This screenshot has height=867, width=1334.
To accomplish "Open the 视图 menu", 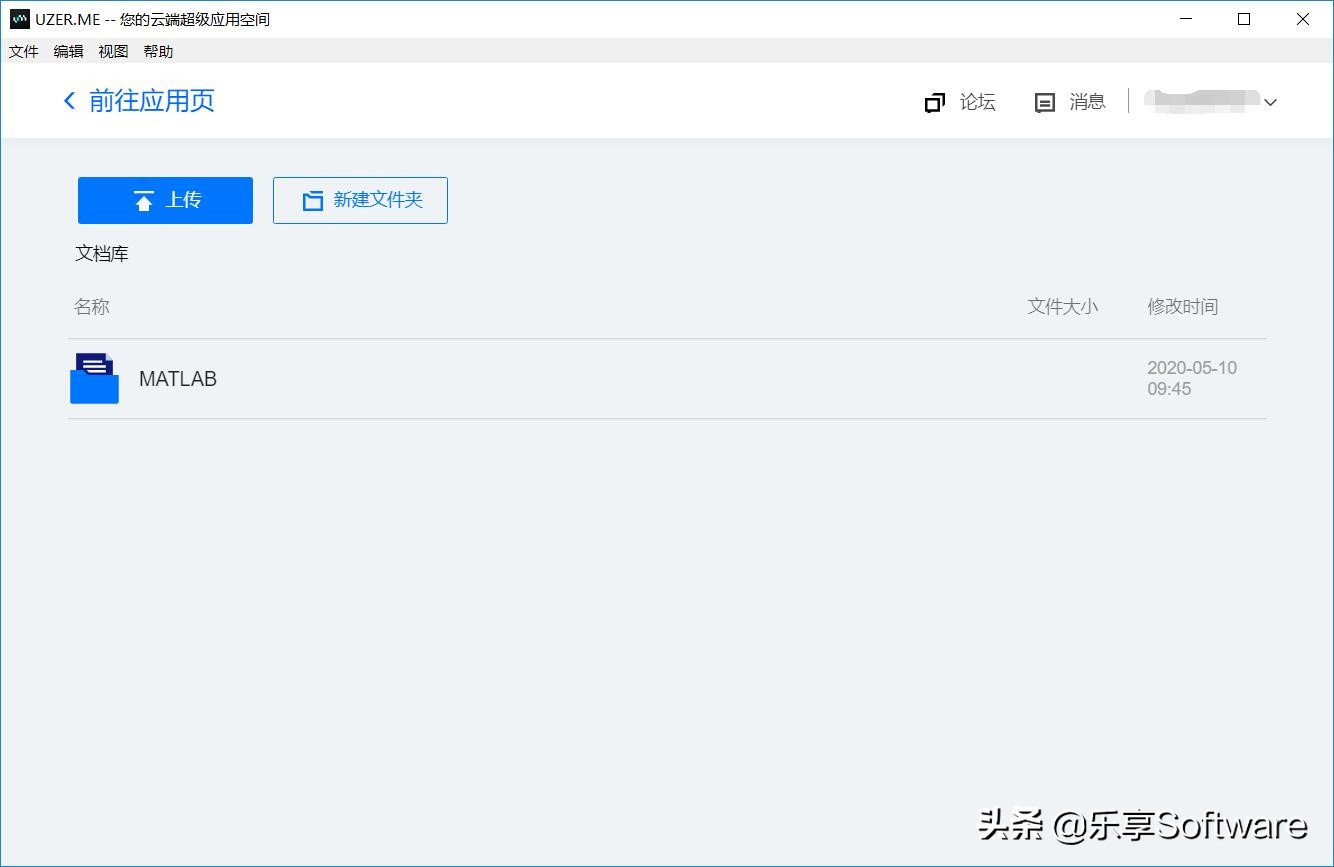I will (113, 51).
